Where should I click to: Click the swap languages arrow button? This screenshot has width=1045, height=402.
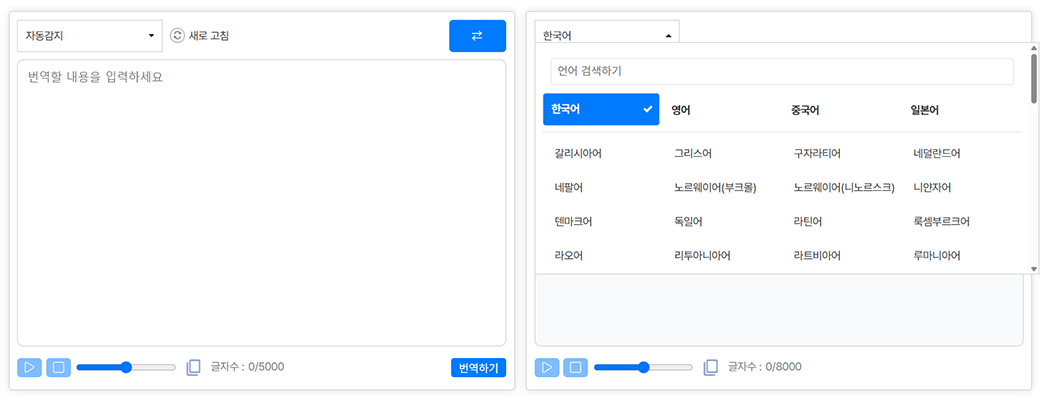477,36
